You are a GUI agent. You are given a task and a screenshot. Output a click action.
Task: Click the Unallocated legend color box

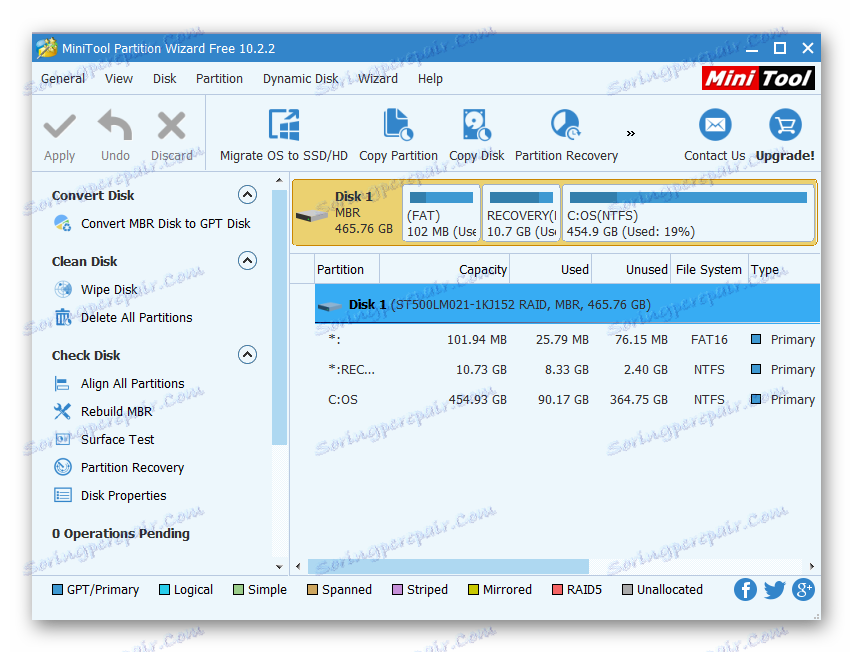(627, 589)
